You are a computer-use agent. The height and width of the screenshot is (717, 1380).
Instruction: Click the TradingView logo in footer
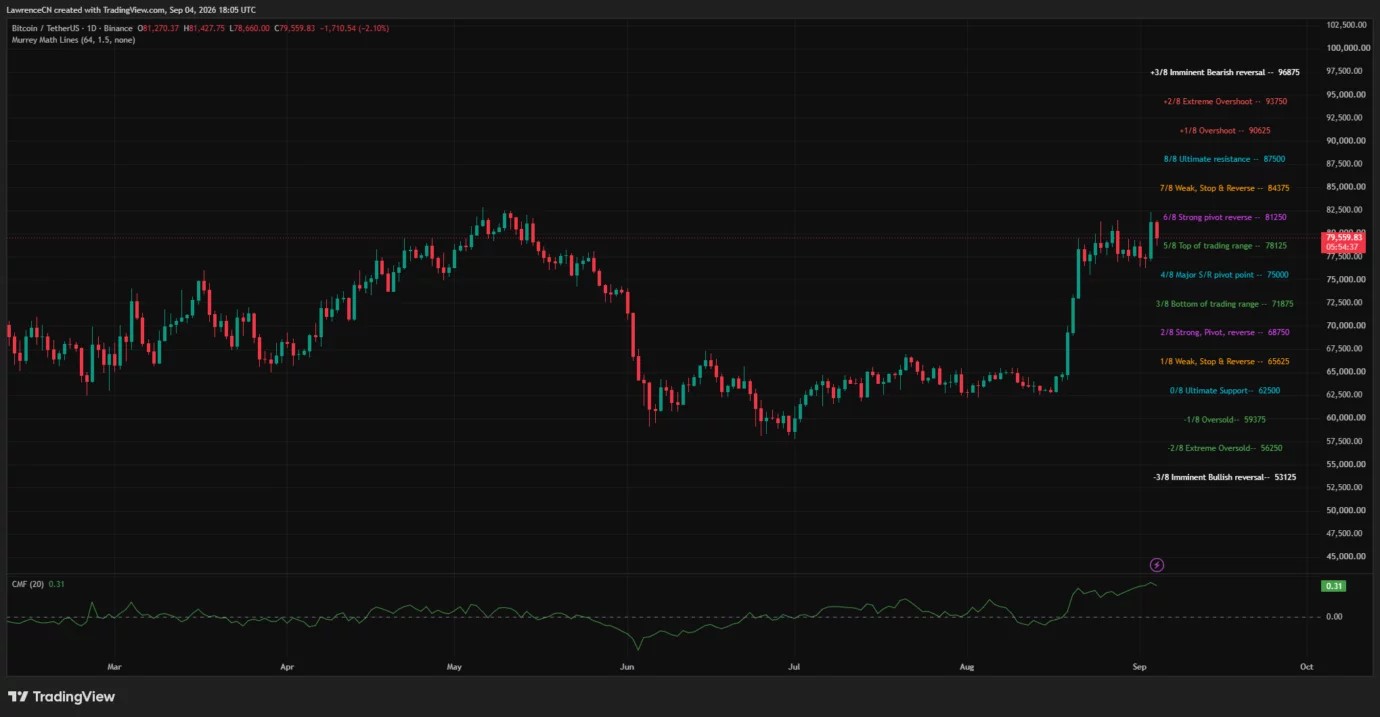click(x=62, y=697)
